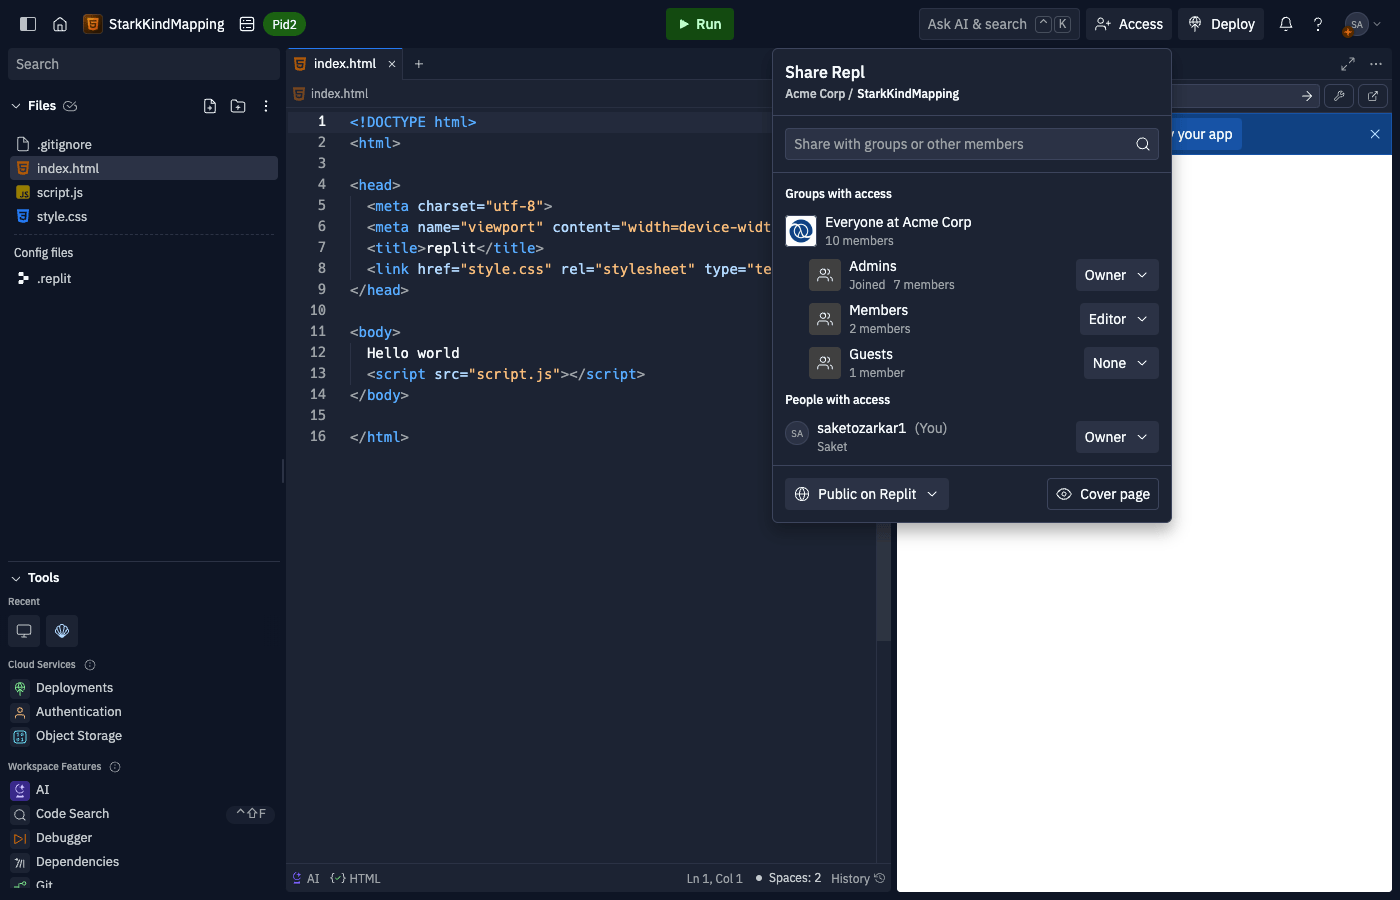Focus the sidebar Search field
Viewport: 1400px width, 900px height.
tap(144, 64)
